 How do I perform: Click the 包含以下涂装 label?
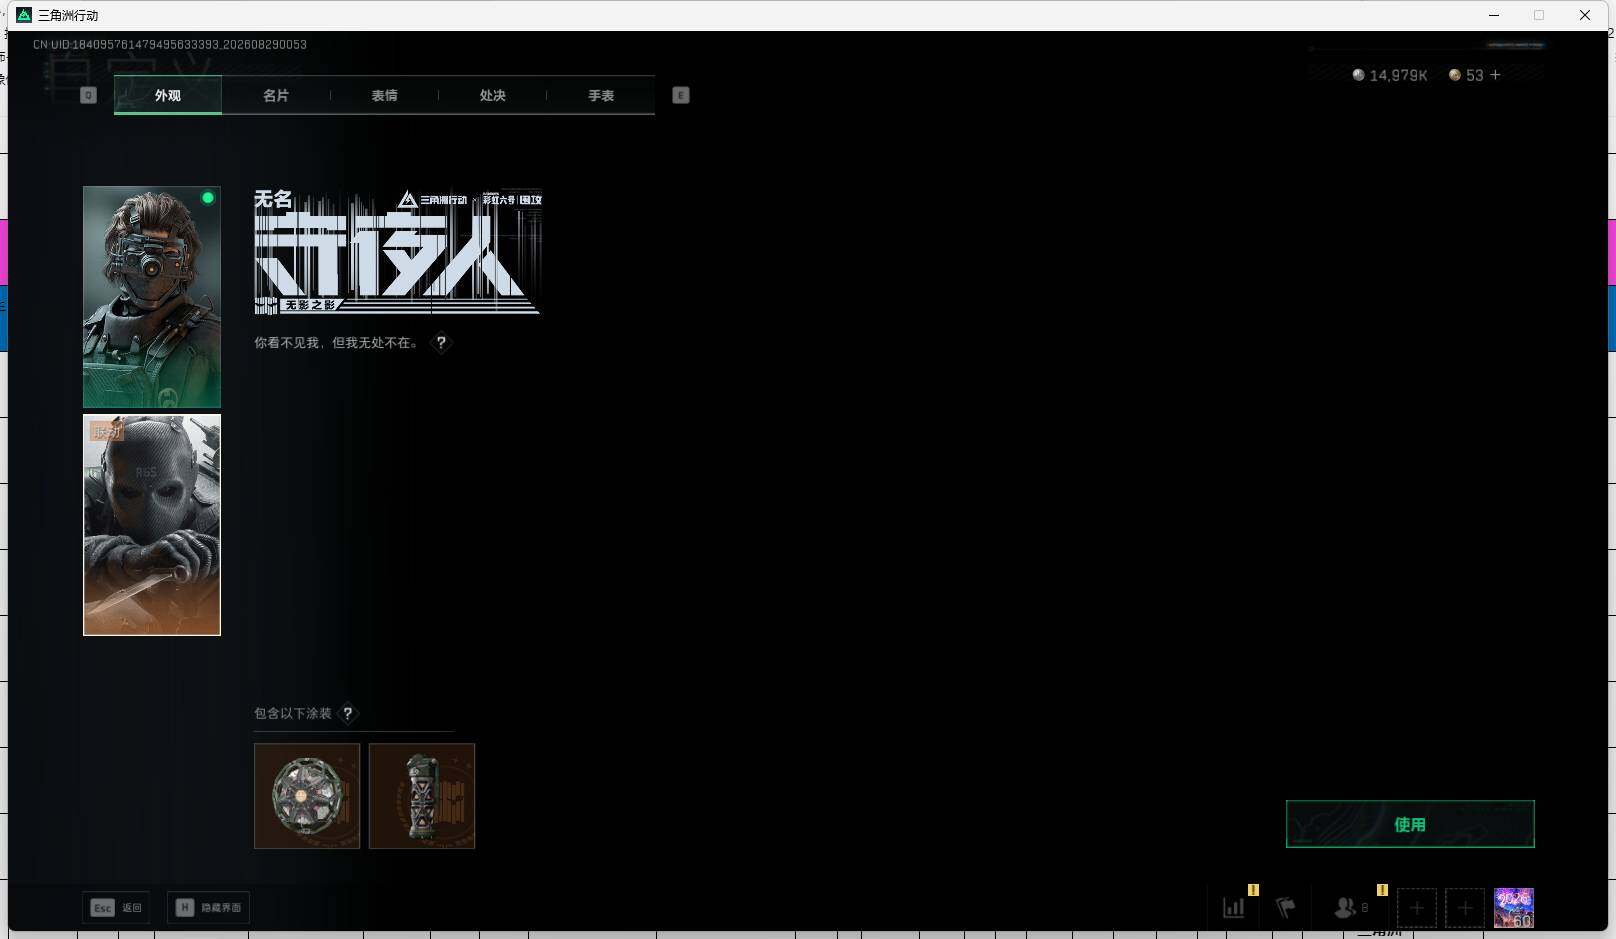click(292, 713)
